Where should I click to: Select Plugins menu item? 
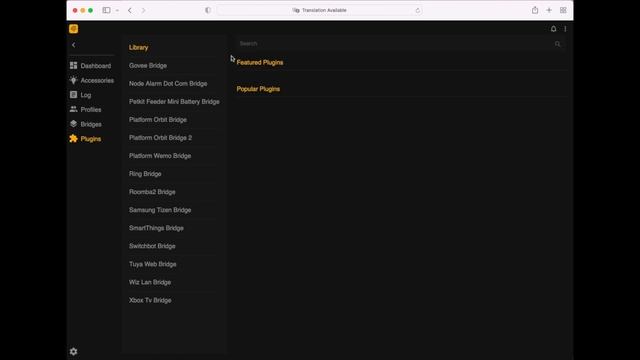[x=91, y=139]
